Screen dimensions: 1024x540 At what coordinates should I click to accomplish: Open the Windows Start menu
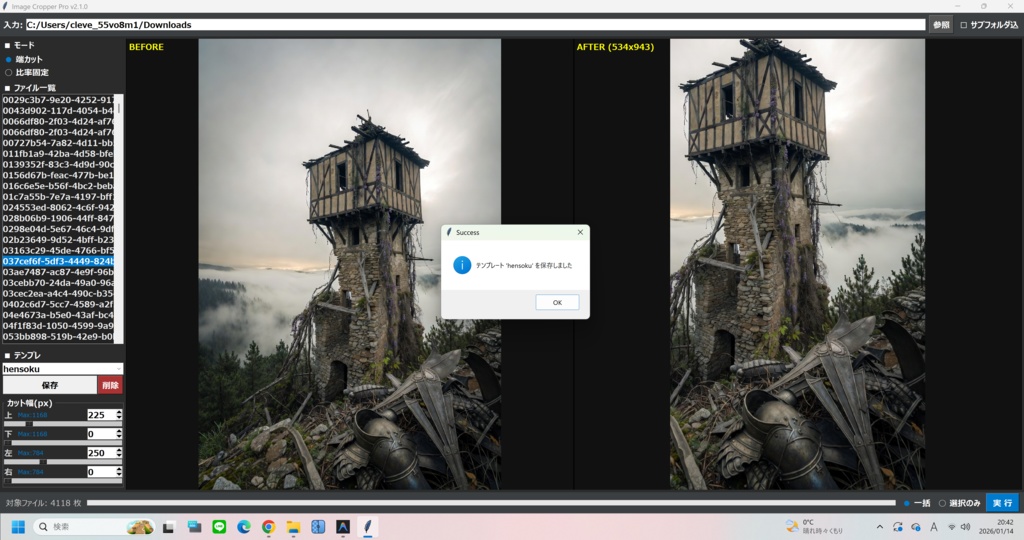click(18, 527)
